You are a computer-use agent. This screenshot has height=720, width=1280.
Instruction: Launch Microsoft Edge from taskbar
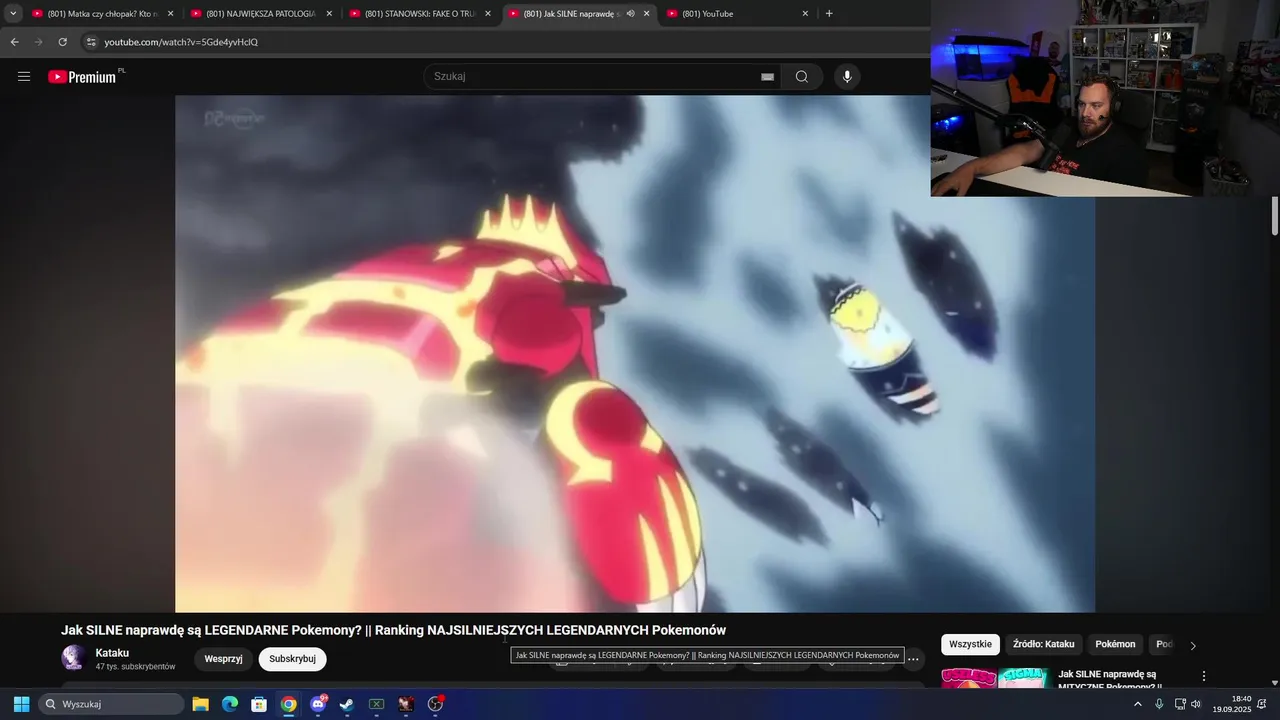[229, 704]
